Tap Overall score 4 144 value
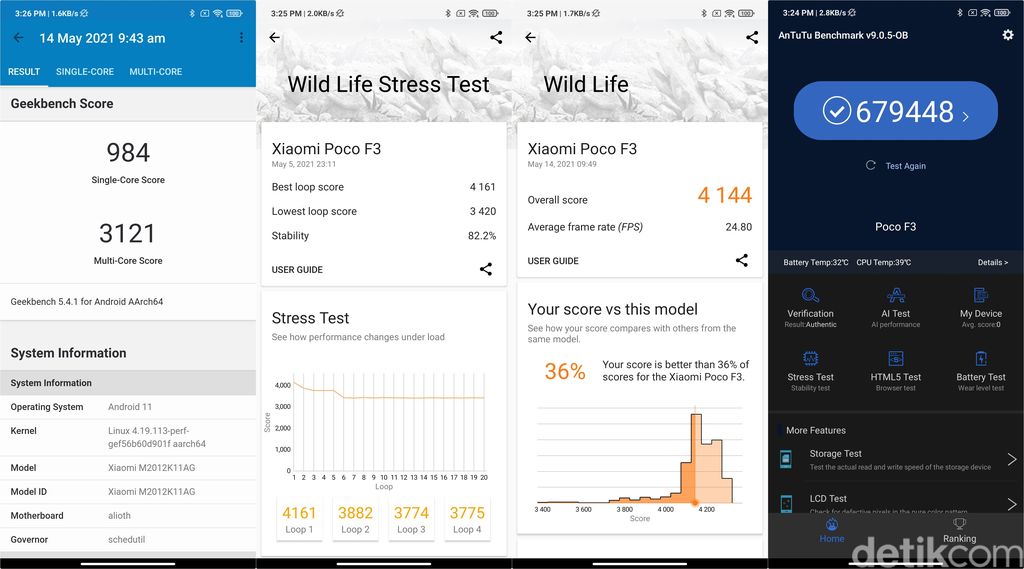Screen dimensions: 1024x569 pyautogui.click(x=724, y=195)
